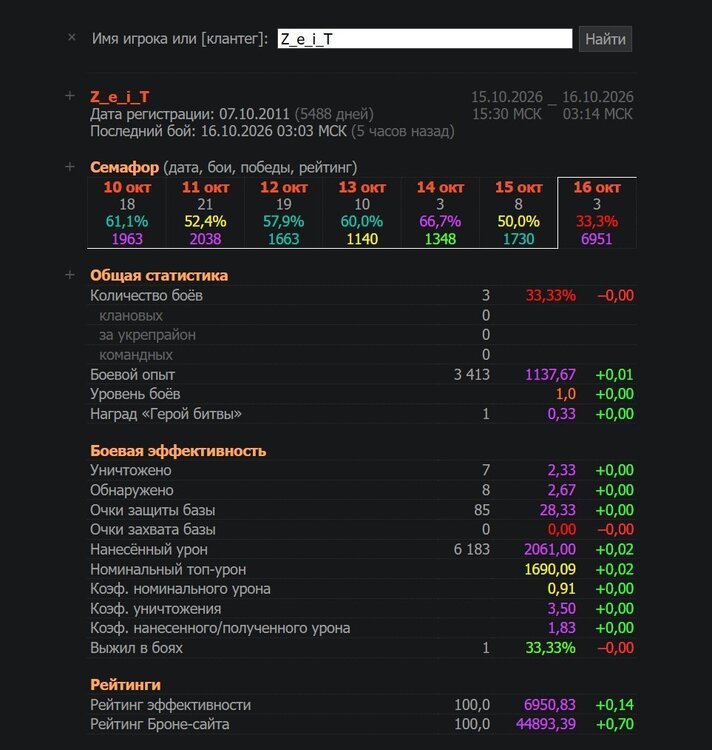Click the 1137,67 average experience value
Image resolution: width=712 pixels, height=750 pixels.
click(x=550, y=375)
